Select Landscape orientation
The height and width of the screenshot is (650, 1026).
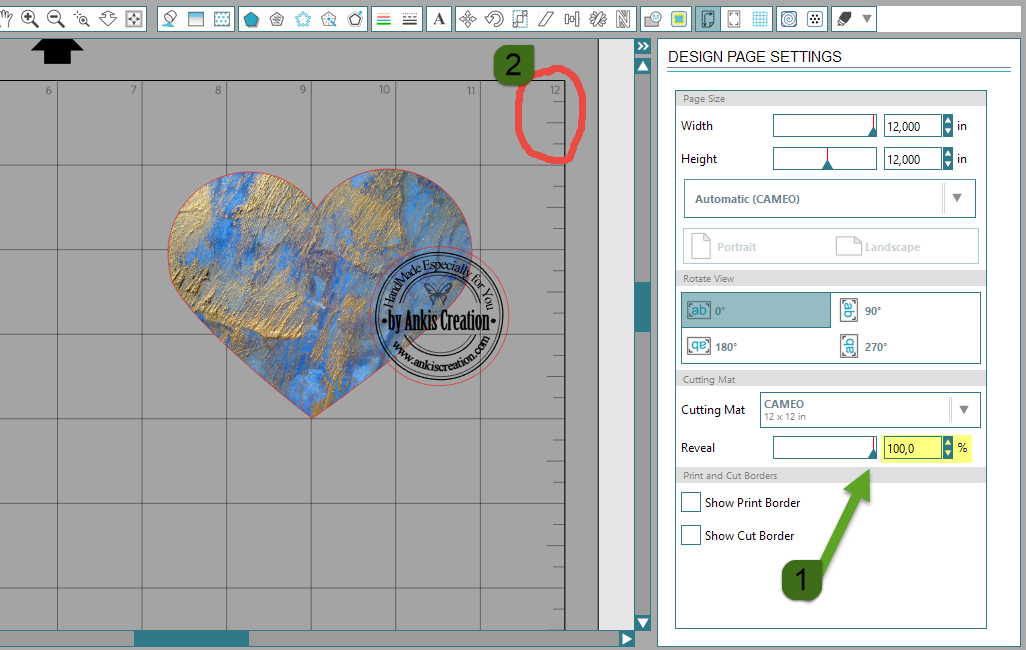pyautogui.click(x=878, y=247)
